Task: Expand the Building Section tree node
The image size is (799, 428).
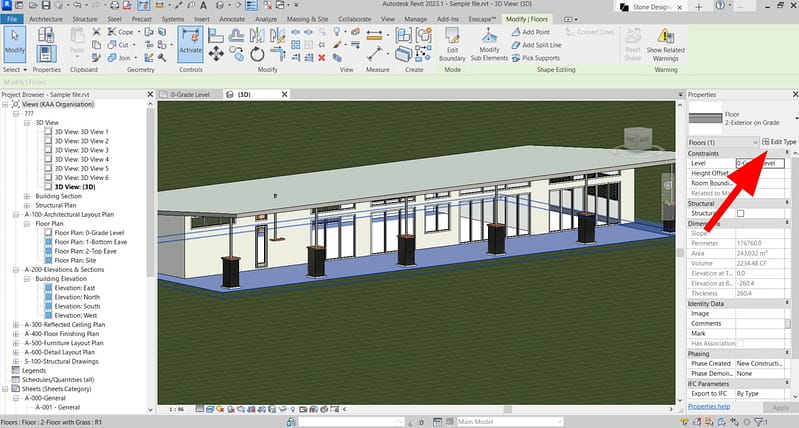Action: pyautogui.click(x=27, y=196)
